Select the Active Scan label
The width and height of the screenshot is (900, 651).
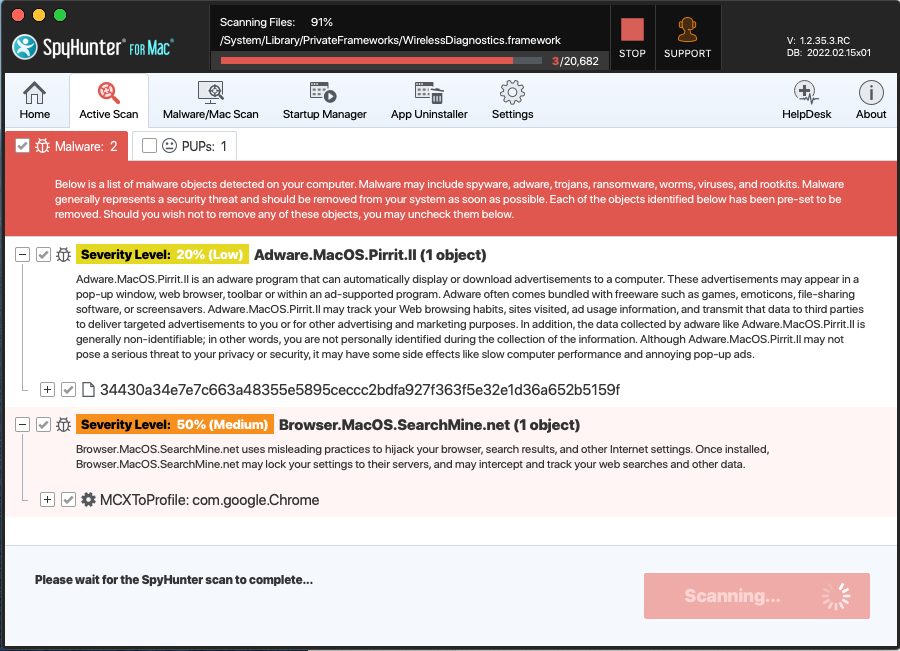108,114
